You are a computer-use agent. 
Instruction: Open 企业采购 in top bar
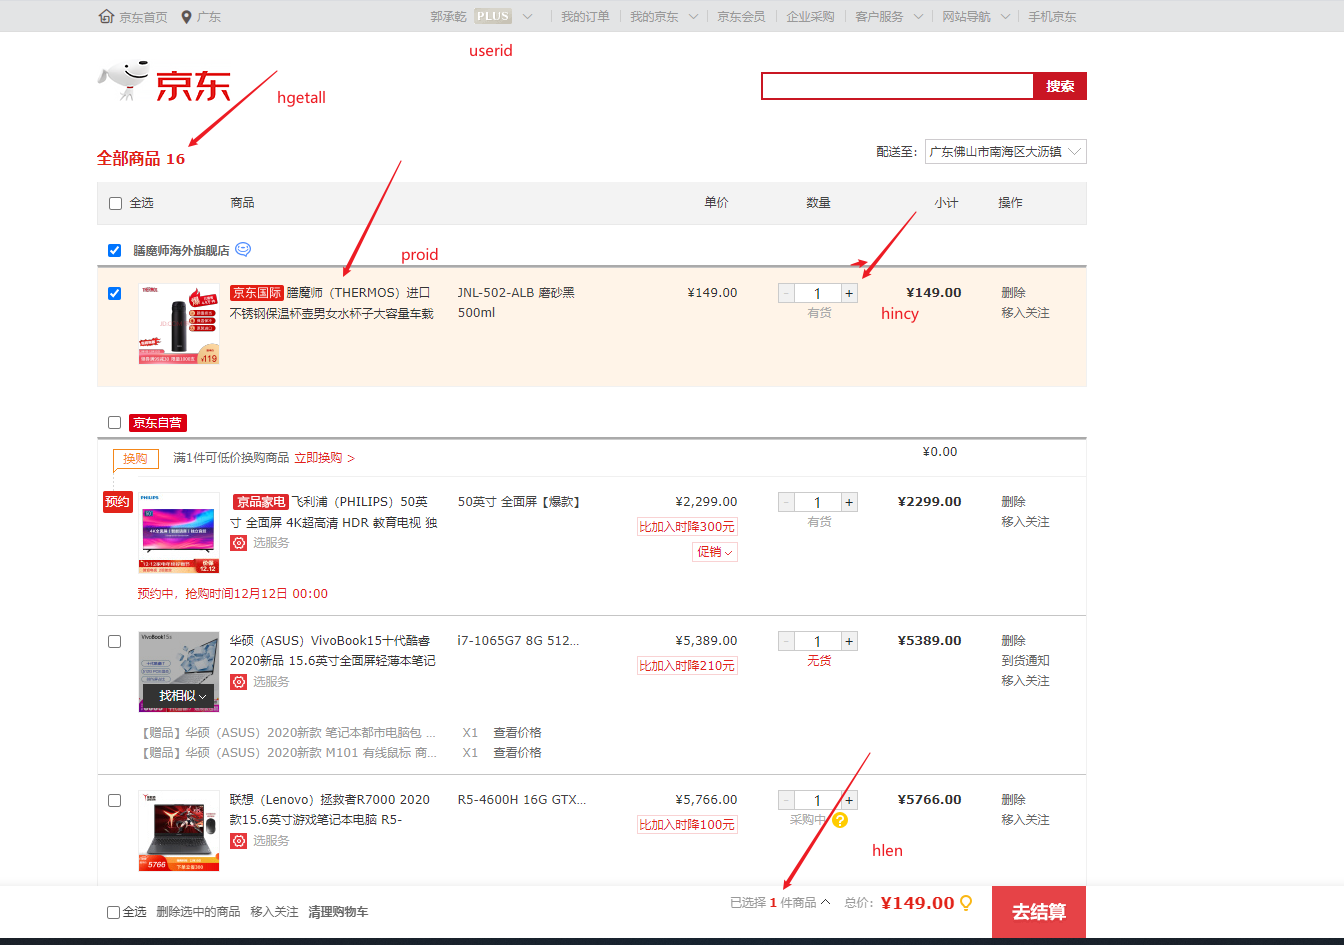[810, 17]
